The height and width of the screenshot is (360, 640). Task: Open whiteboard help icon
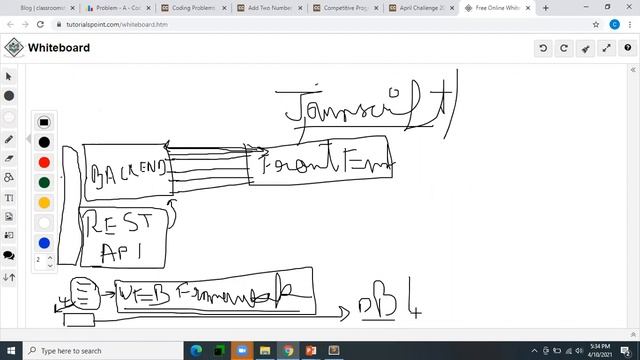628,48
